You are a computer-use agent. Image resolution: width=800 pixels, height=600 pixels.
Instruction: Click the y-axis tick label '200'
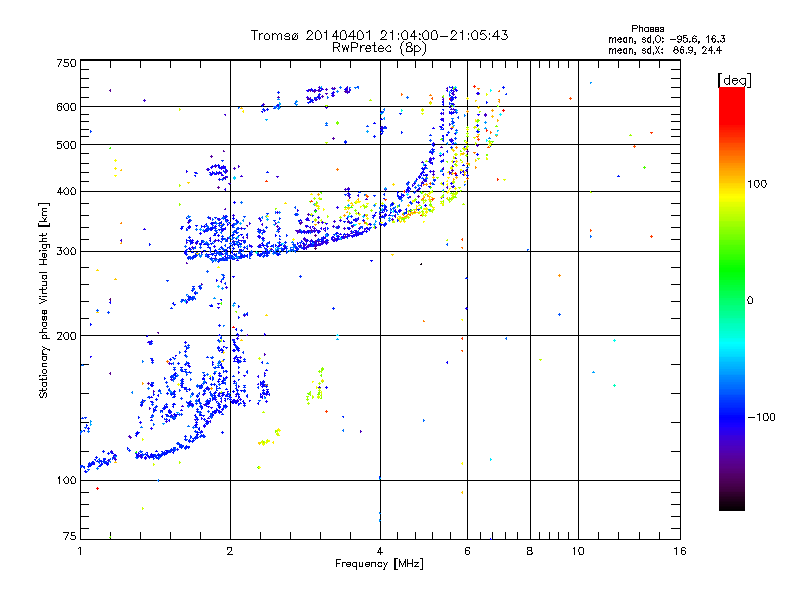(x=66, y=336)
